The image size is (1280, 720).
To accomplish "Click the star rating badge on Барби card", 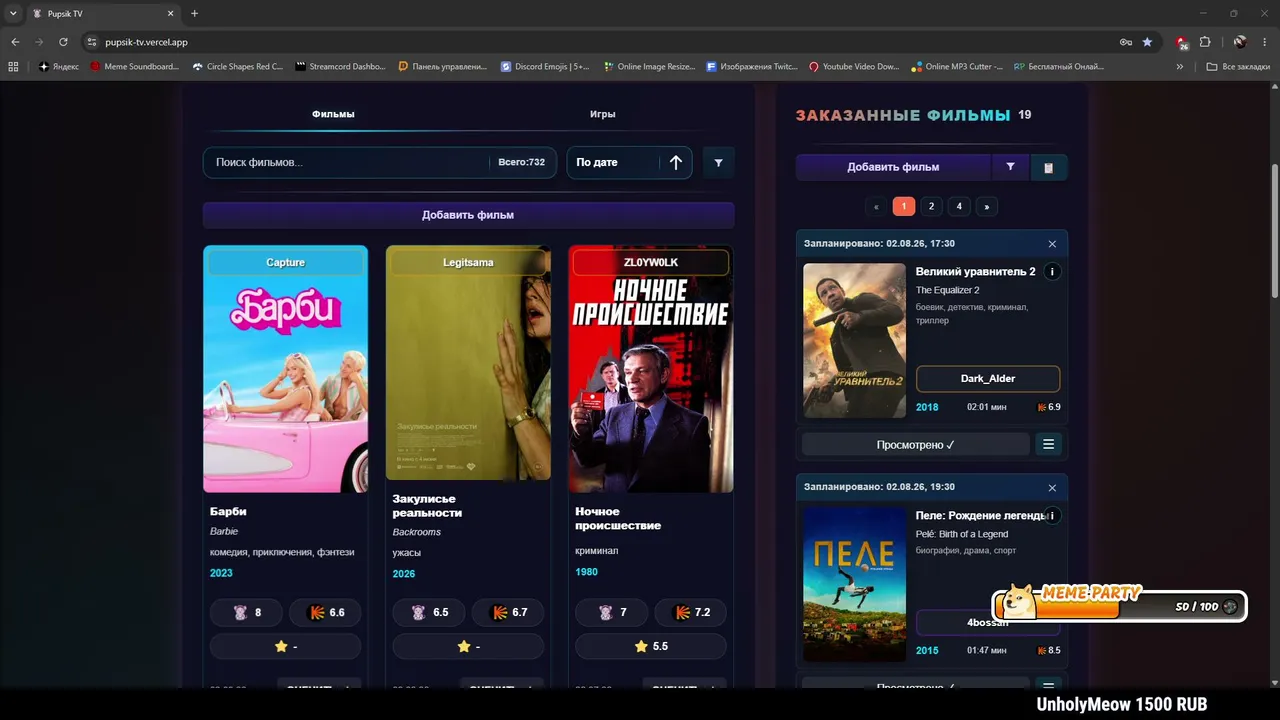I will coord(286,647).
